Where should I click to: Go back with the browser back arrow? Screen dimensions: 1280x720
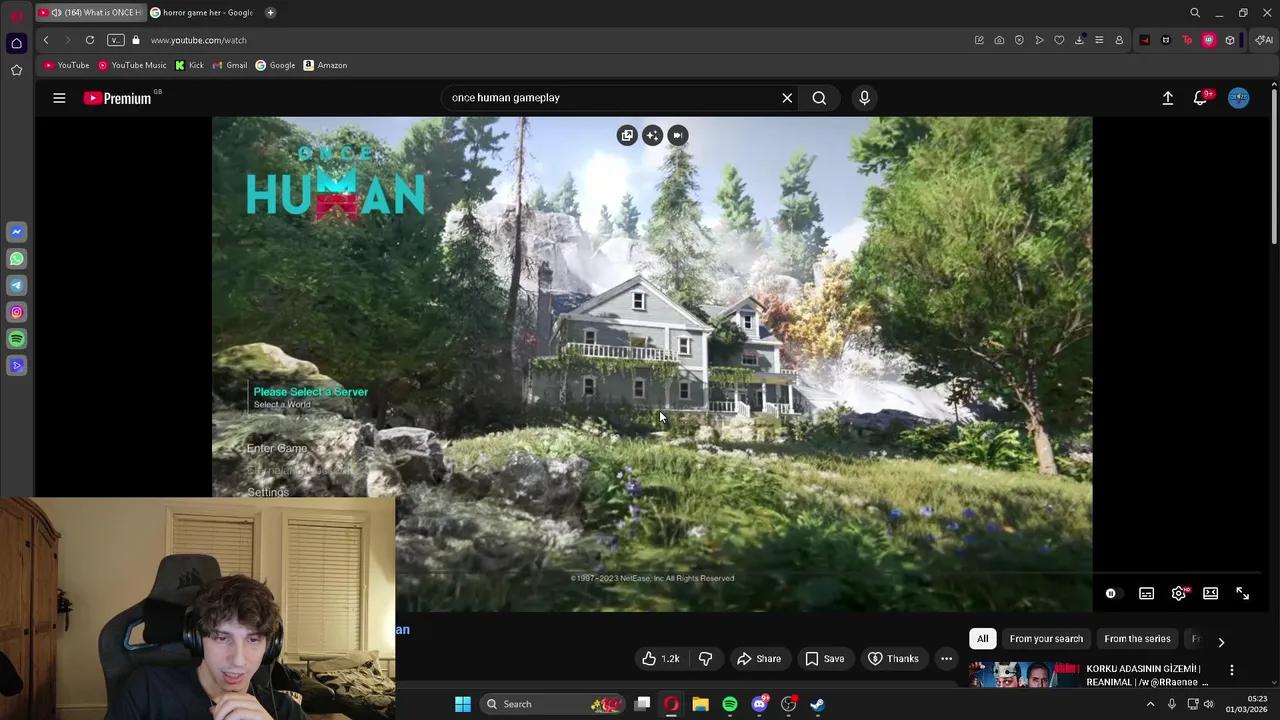[46, 40]
